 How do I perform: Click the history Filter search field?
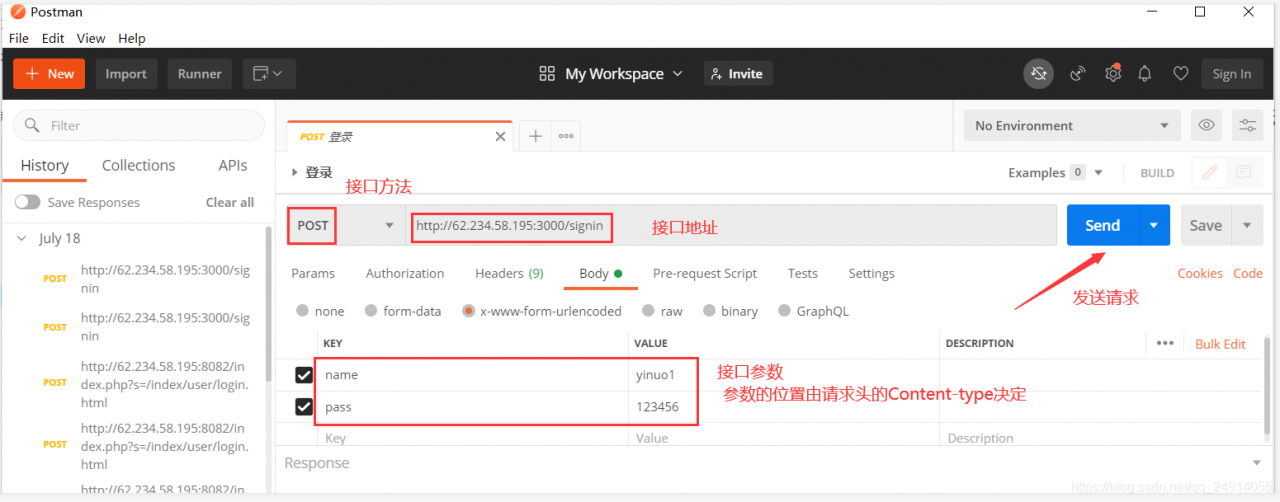(139, 126)
